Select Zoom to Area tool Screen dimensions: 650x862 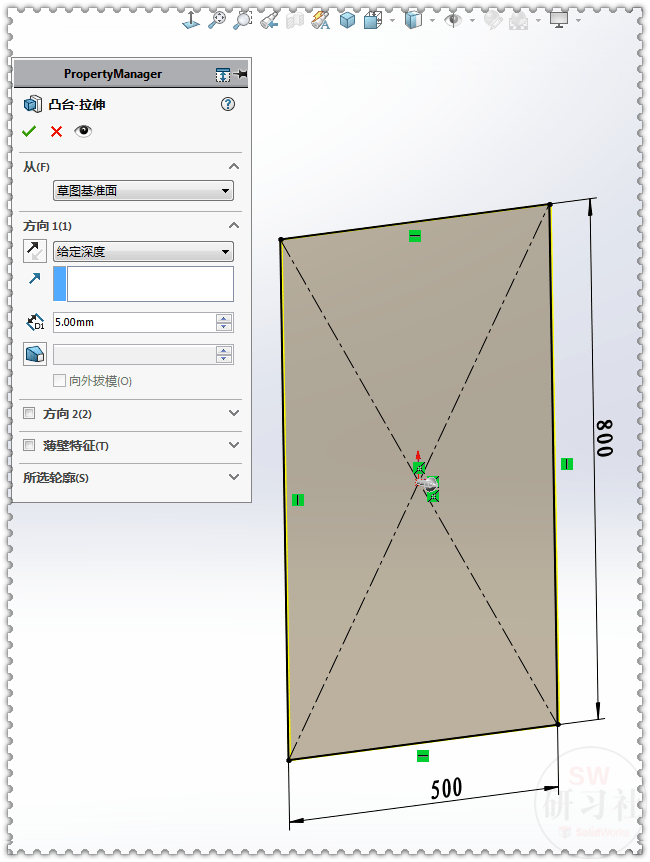(x=243, y=20)
